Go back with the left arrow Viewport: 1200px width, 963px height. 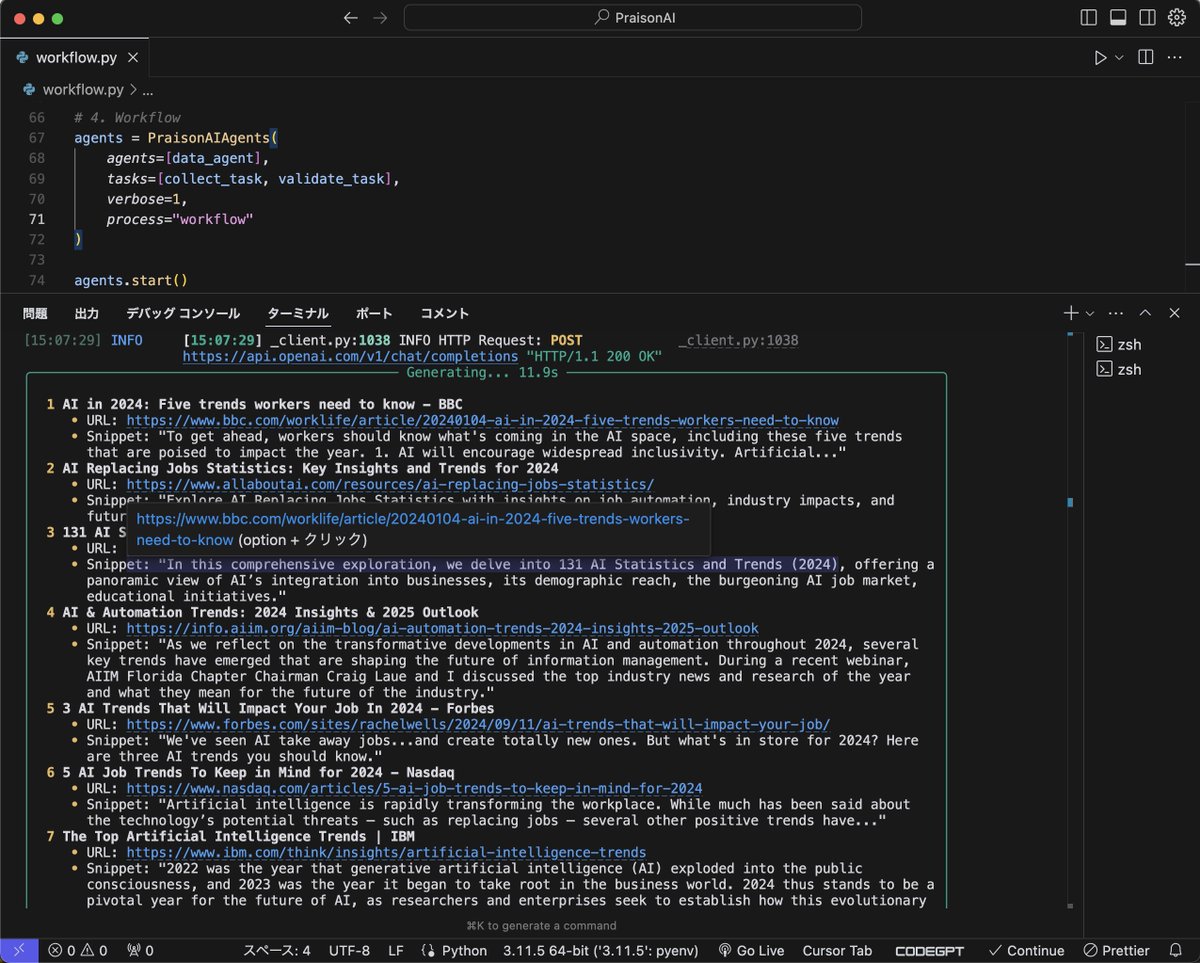click(350, 18)
